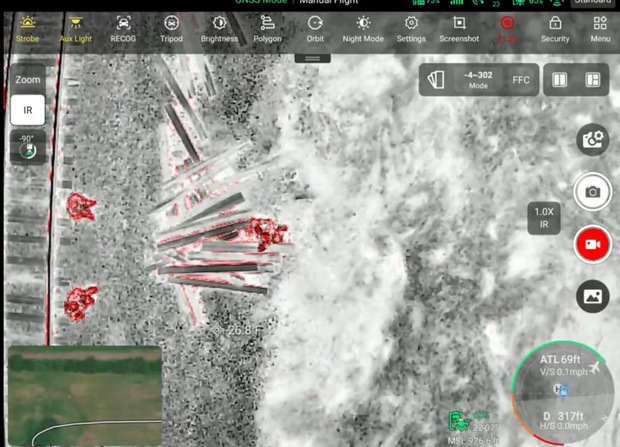Tap the D 317ft distance readout
Screen dimensions: 620x447
point(563,416)
